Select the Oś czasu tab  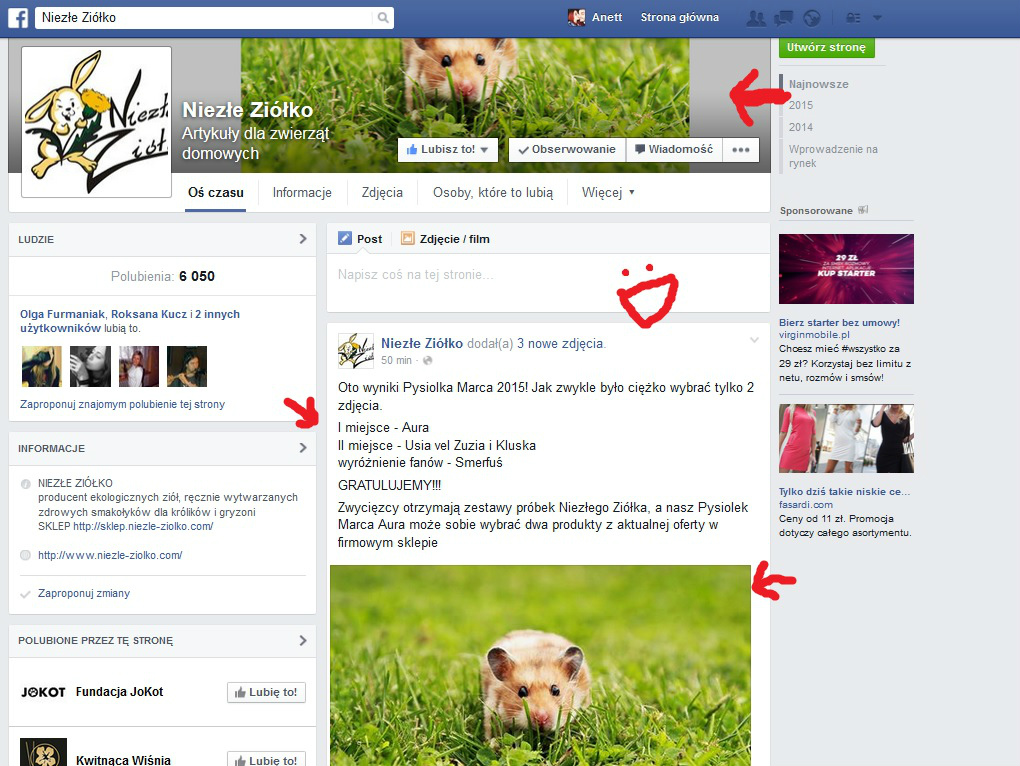click(x=215, y=192)
